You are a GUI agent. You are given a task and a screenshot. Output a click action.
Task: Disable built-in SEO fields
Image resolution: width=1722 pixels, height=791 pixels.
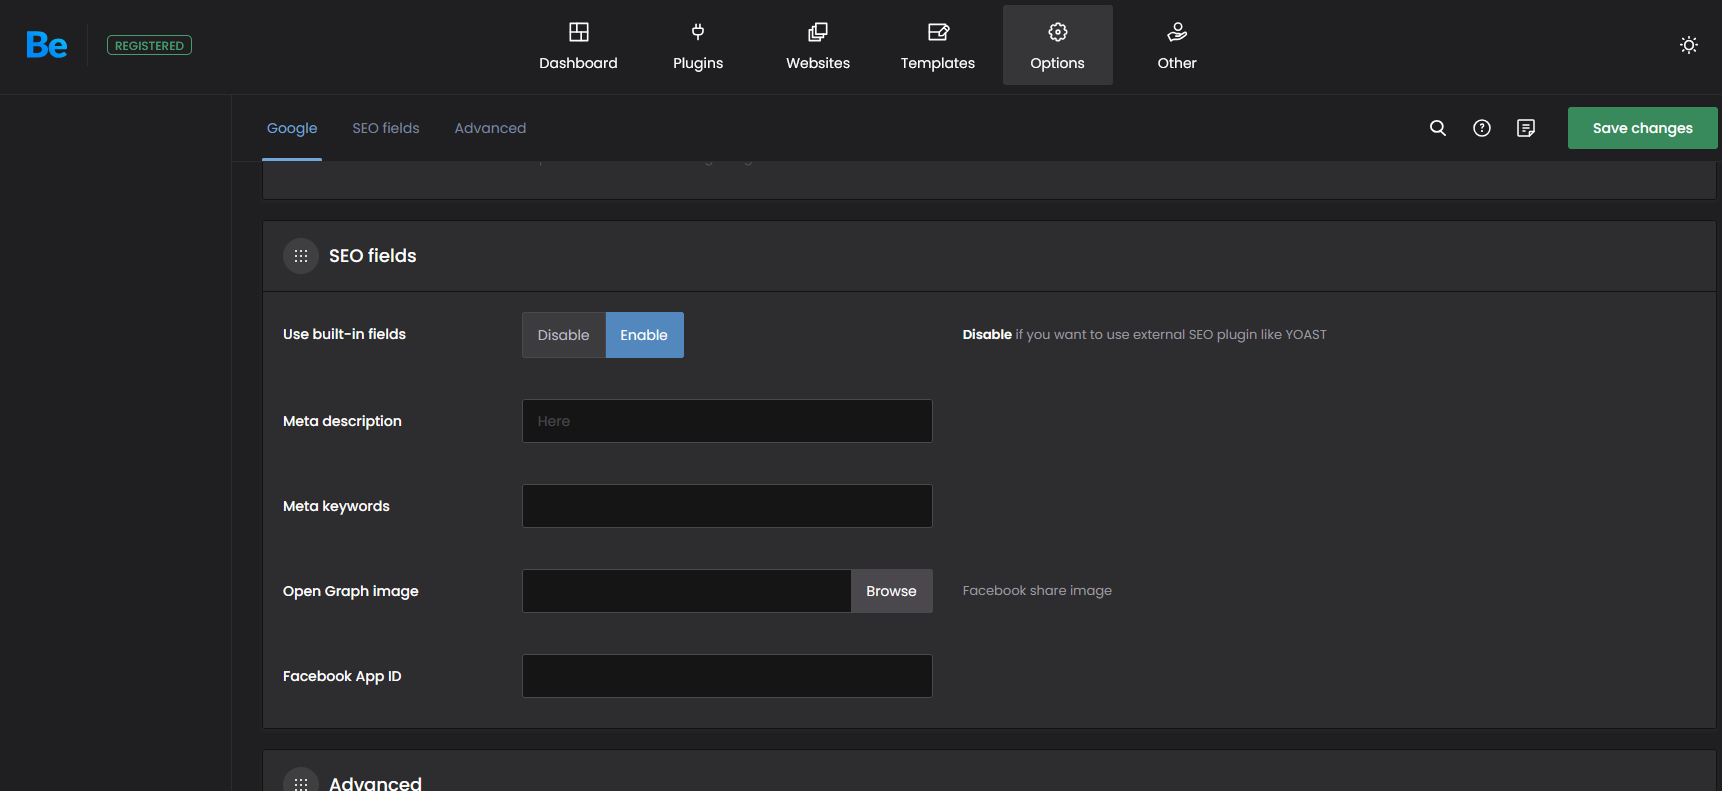point(563,335)
